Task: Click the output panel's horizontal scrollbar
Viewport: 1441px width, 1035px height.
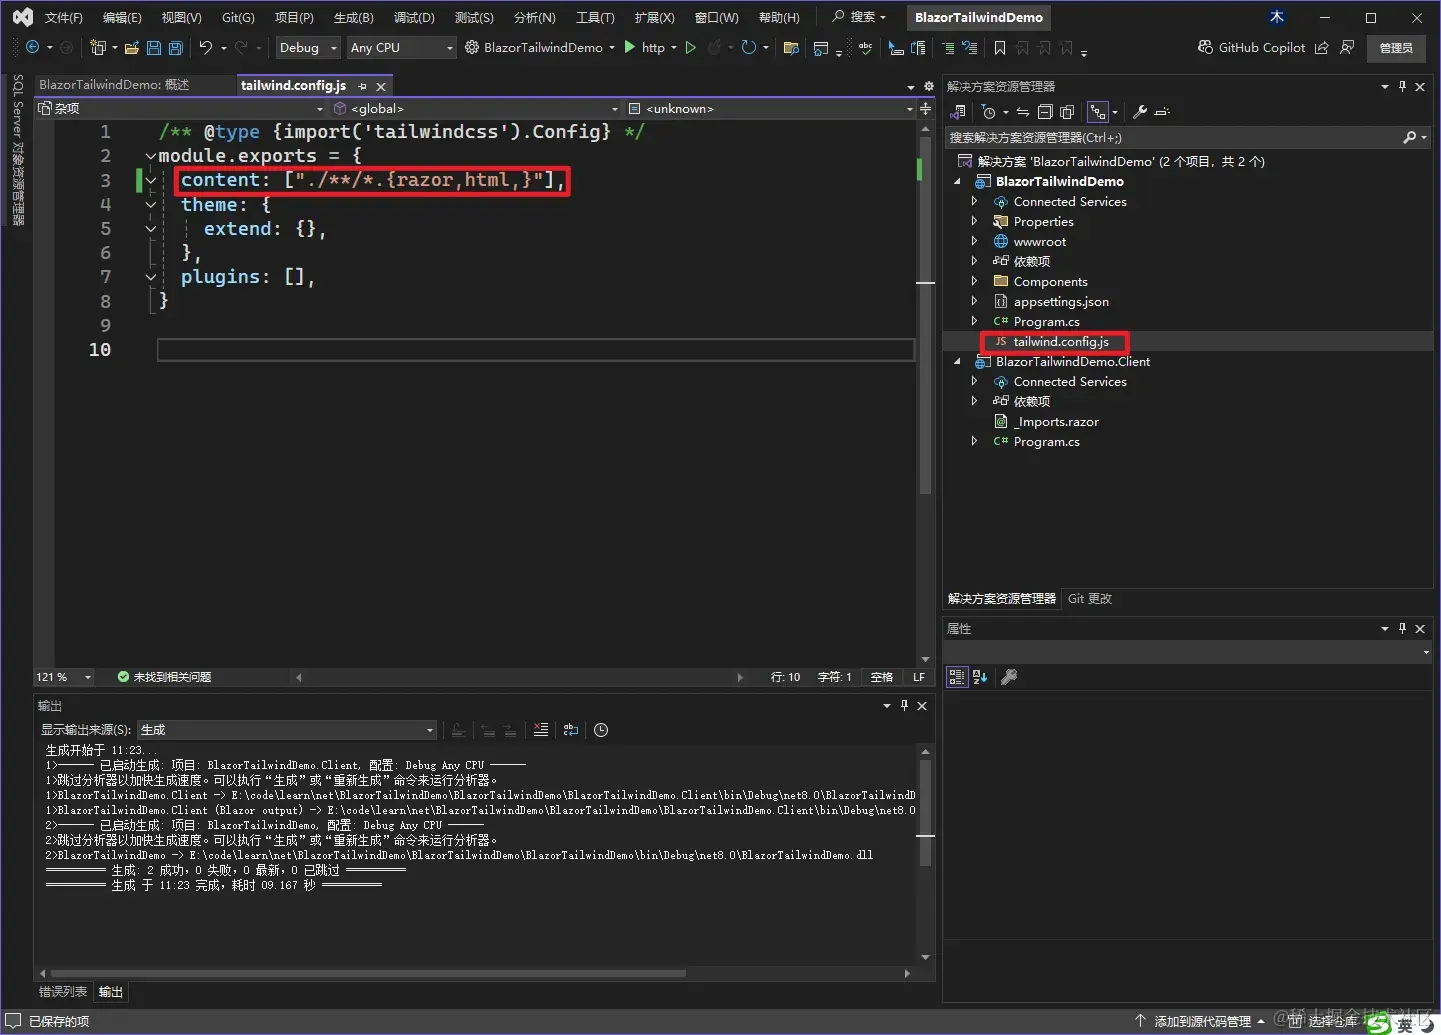Action: [x=368, y=973]
